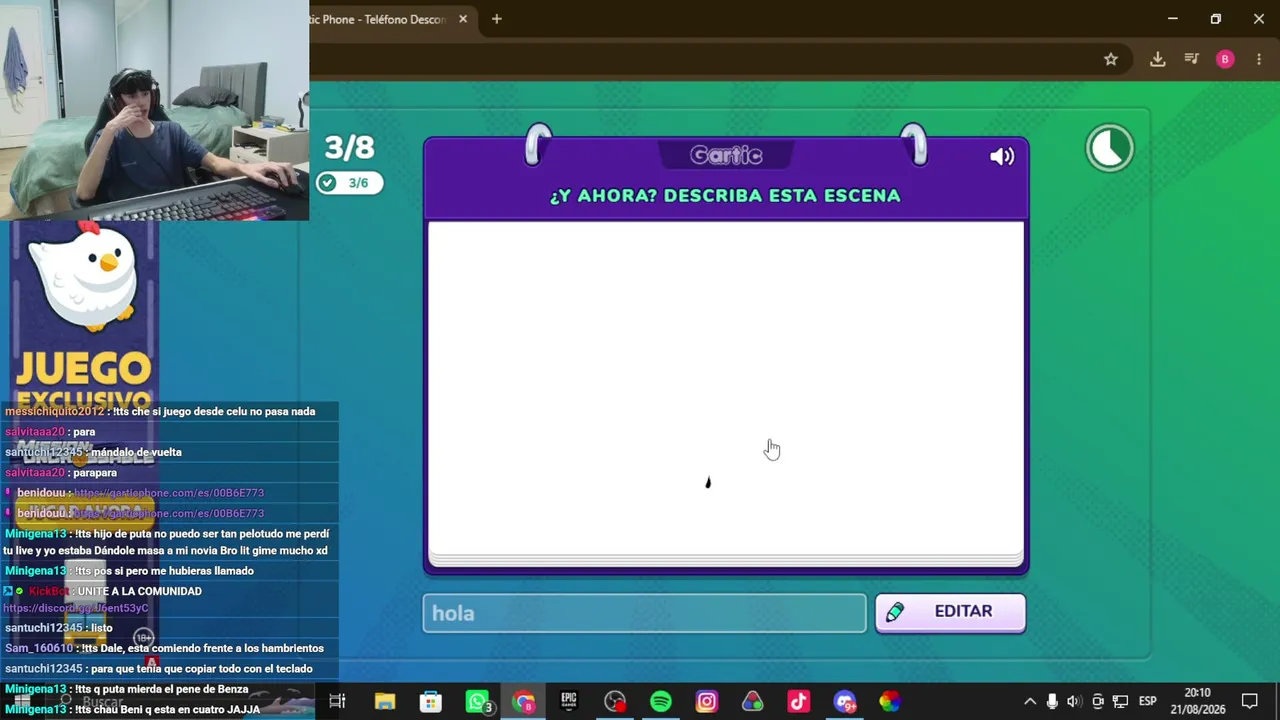The width and height of the screenshot is (1280, 720).
Task: Open the Chrome downloads icon
Action: 1157,59
